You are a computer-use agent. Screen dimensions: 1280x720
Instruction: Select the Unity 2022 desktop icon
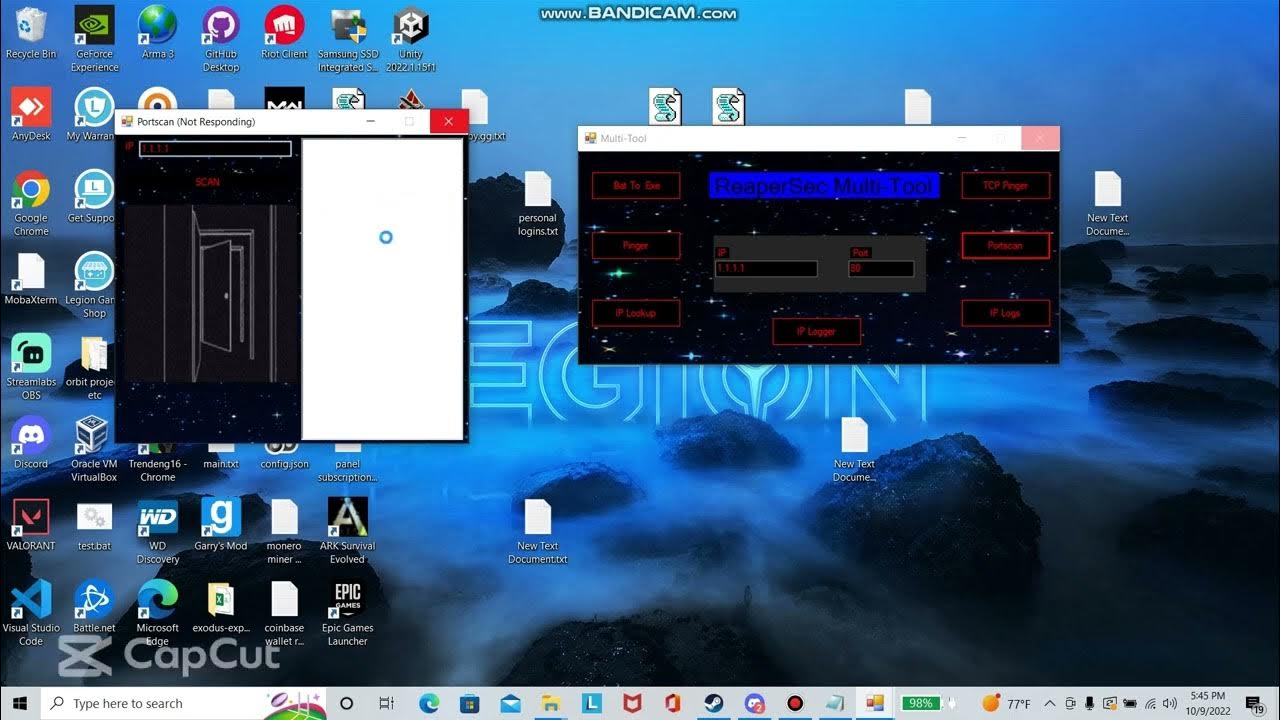tap(411, 38)
